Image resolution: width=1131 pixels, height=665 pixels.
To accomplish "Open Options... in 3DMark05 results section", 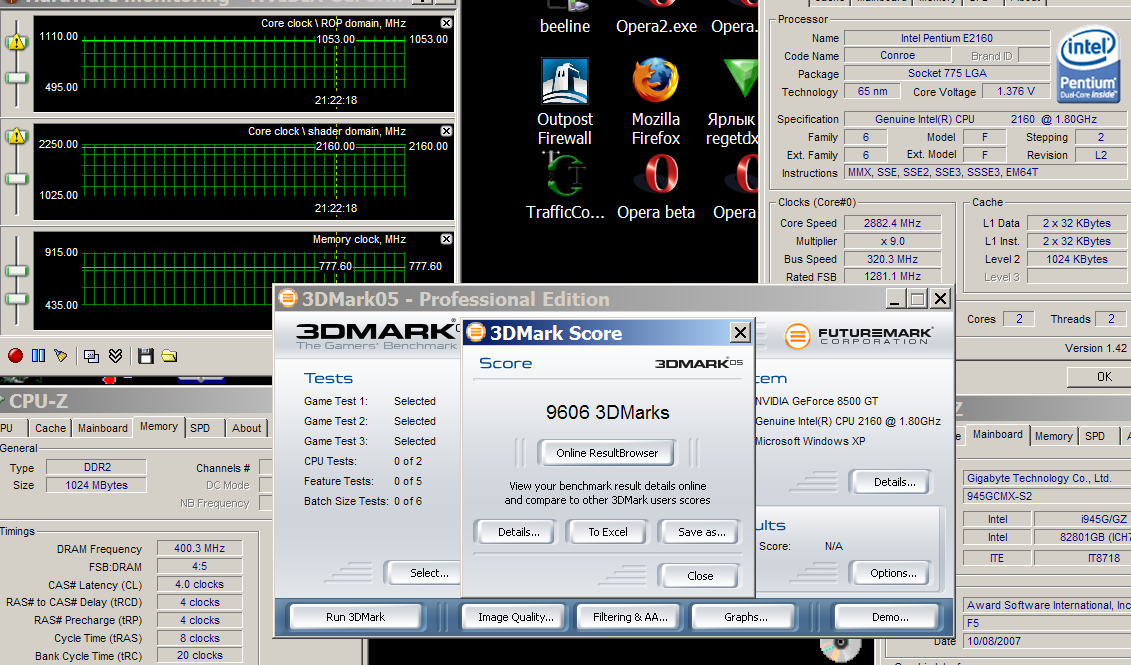I will pyautogui.click(x=893, y=573).
